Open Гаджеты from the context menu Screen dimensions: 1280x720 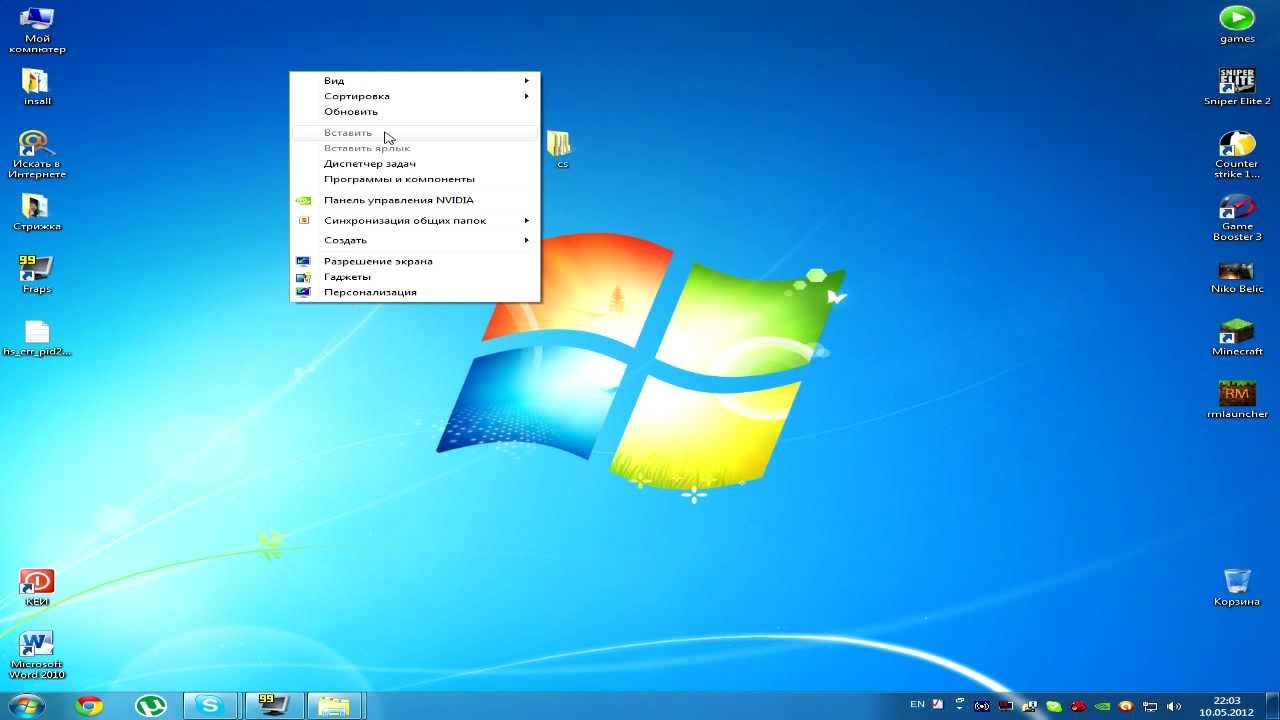[x=415, y=277]
